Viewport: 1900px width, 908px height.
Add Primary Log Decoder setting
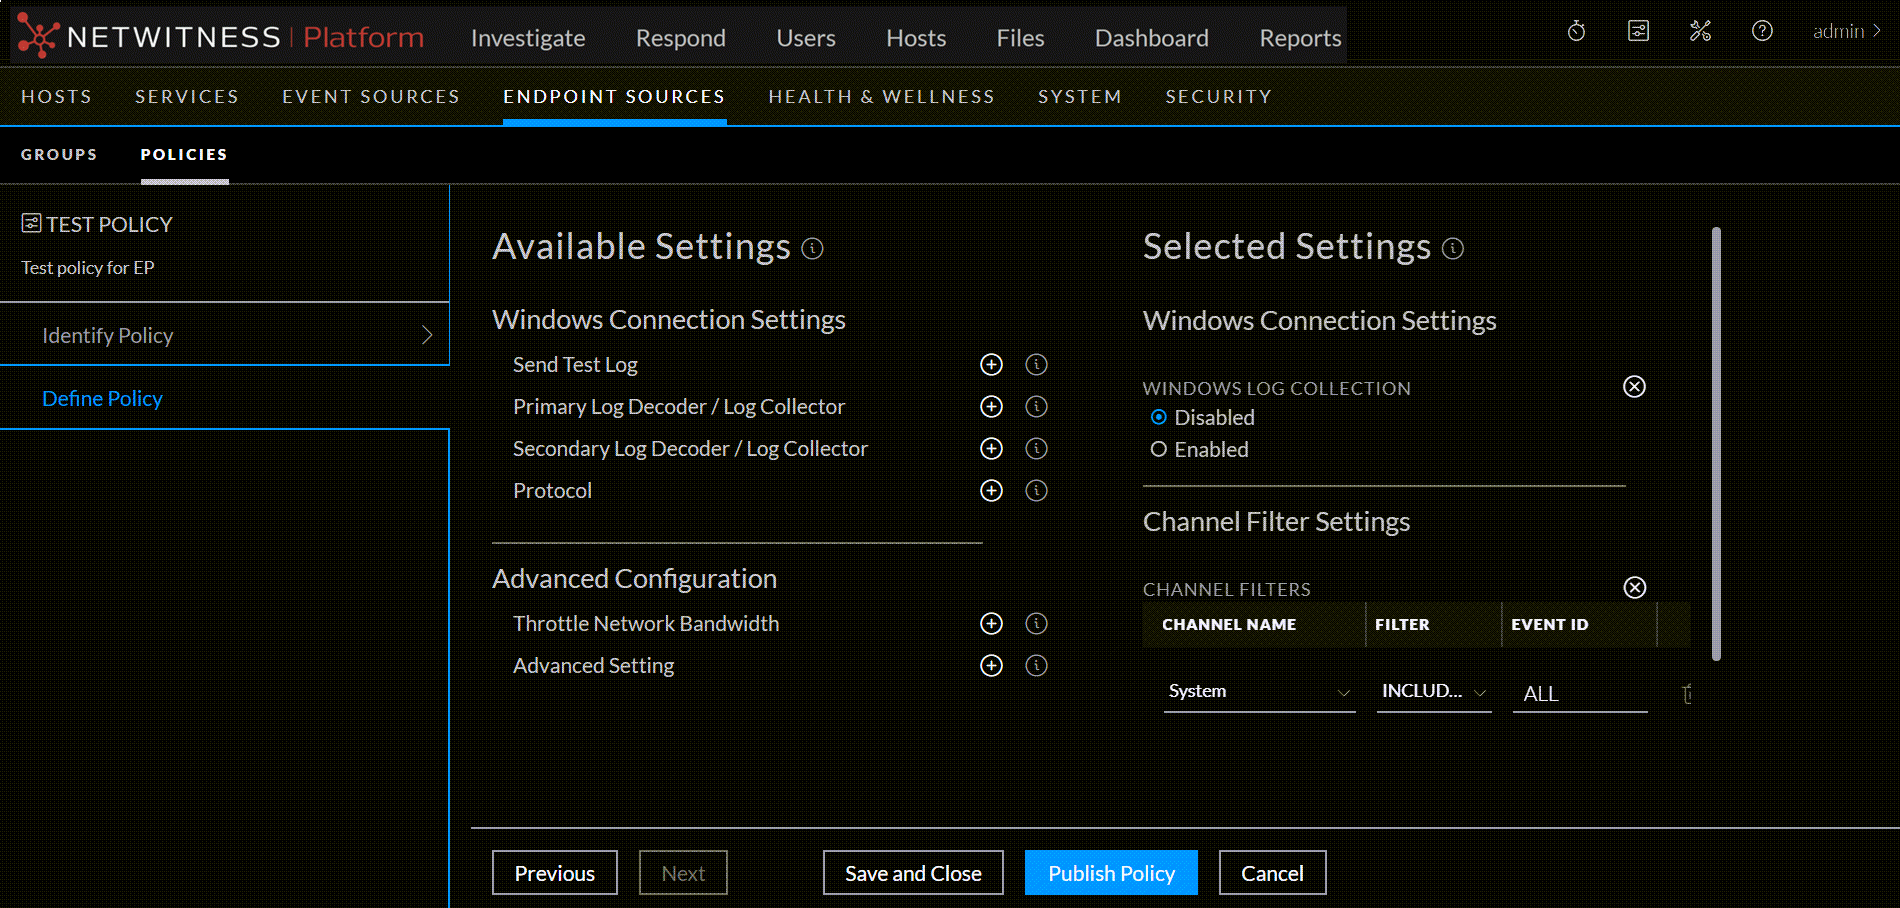pos(991,407)
